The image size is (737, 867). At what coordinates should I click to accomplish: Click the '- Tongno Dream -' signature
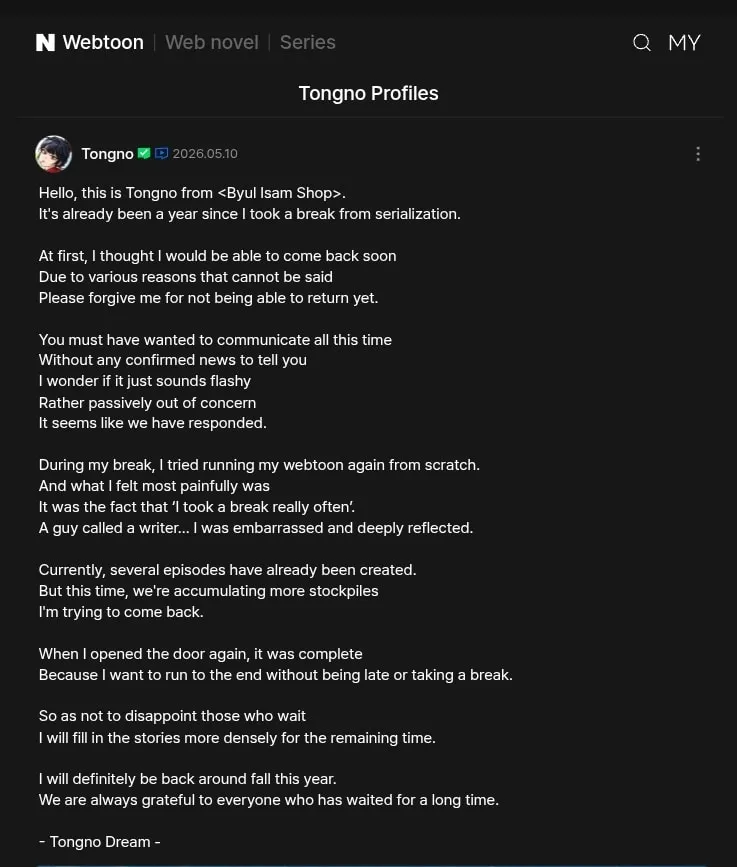point(100,842)
